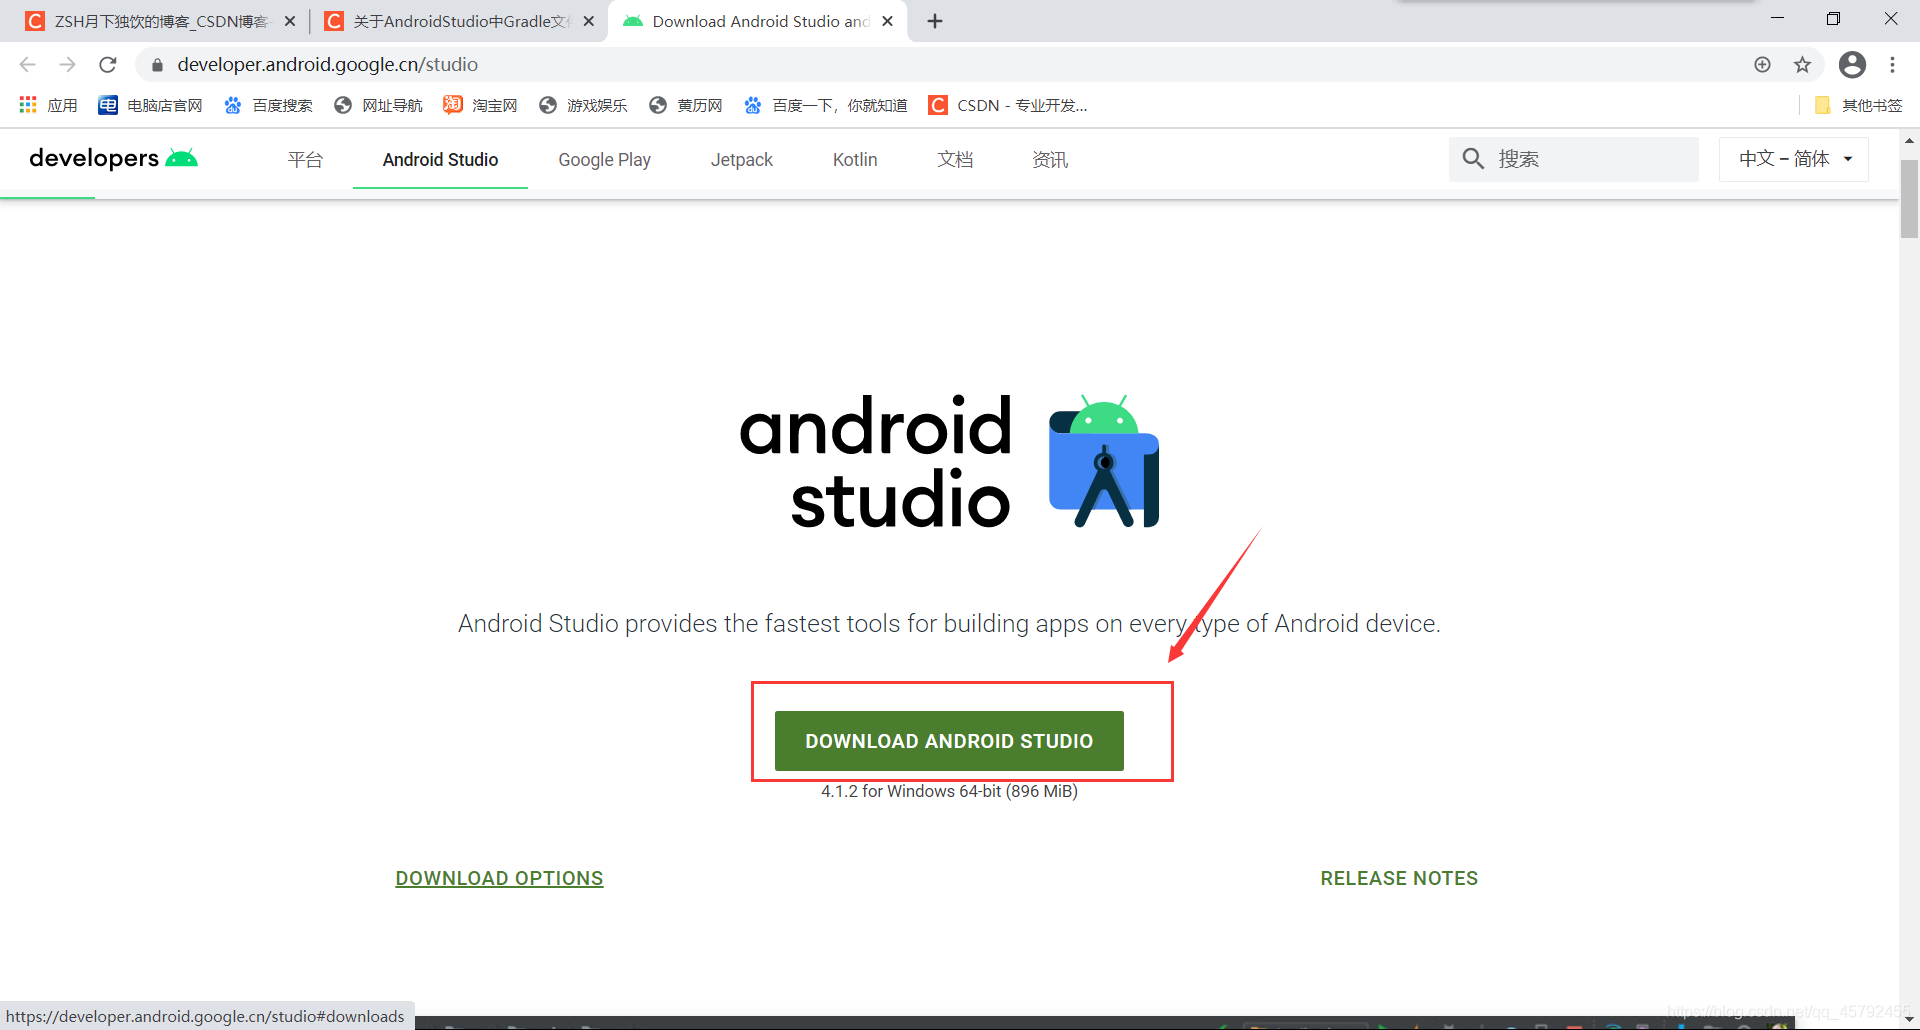Click the page vertical scrollbar thumb
1920x1030 pixels.
coord(1909,198)
